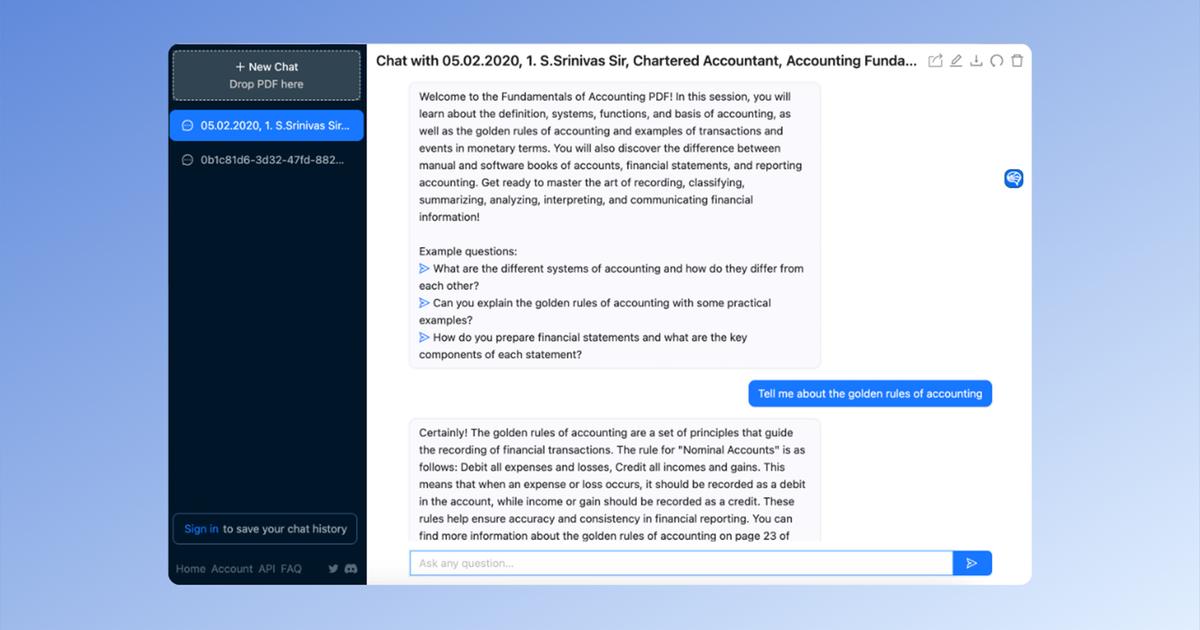Viewport: 1200px width, 630px height.
Task: Open the blue floating chat assistant icon
Action: [x=1014, y=179]
